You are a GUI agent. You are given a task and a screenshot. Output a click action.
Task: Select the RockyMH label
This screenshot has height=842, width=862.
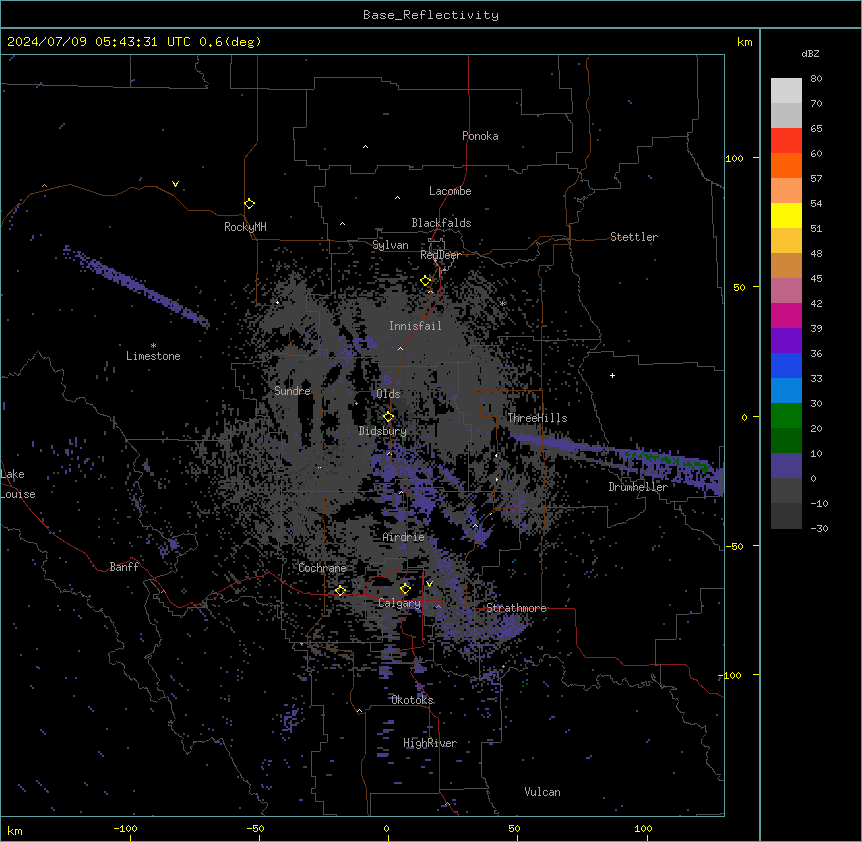click(x=245, y=227)
